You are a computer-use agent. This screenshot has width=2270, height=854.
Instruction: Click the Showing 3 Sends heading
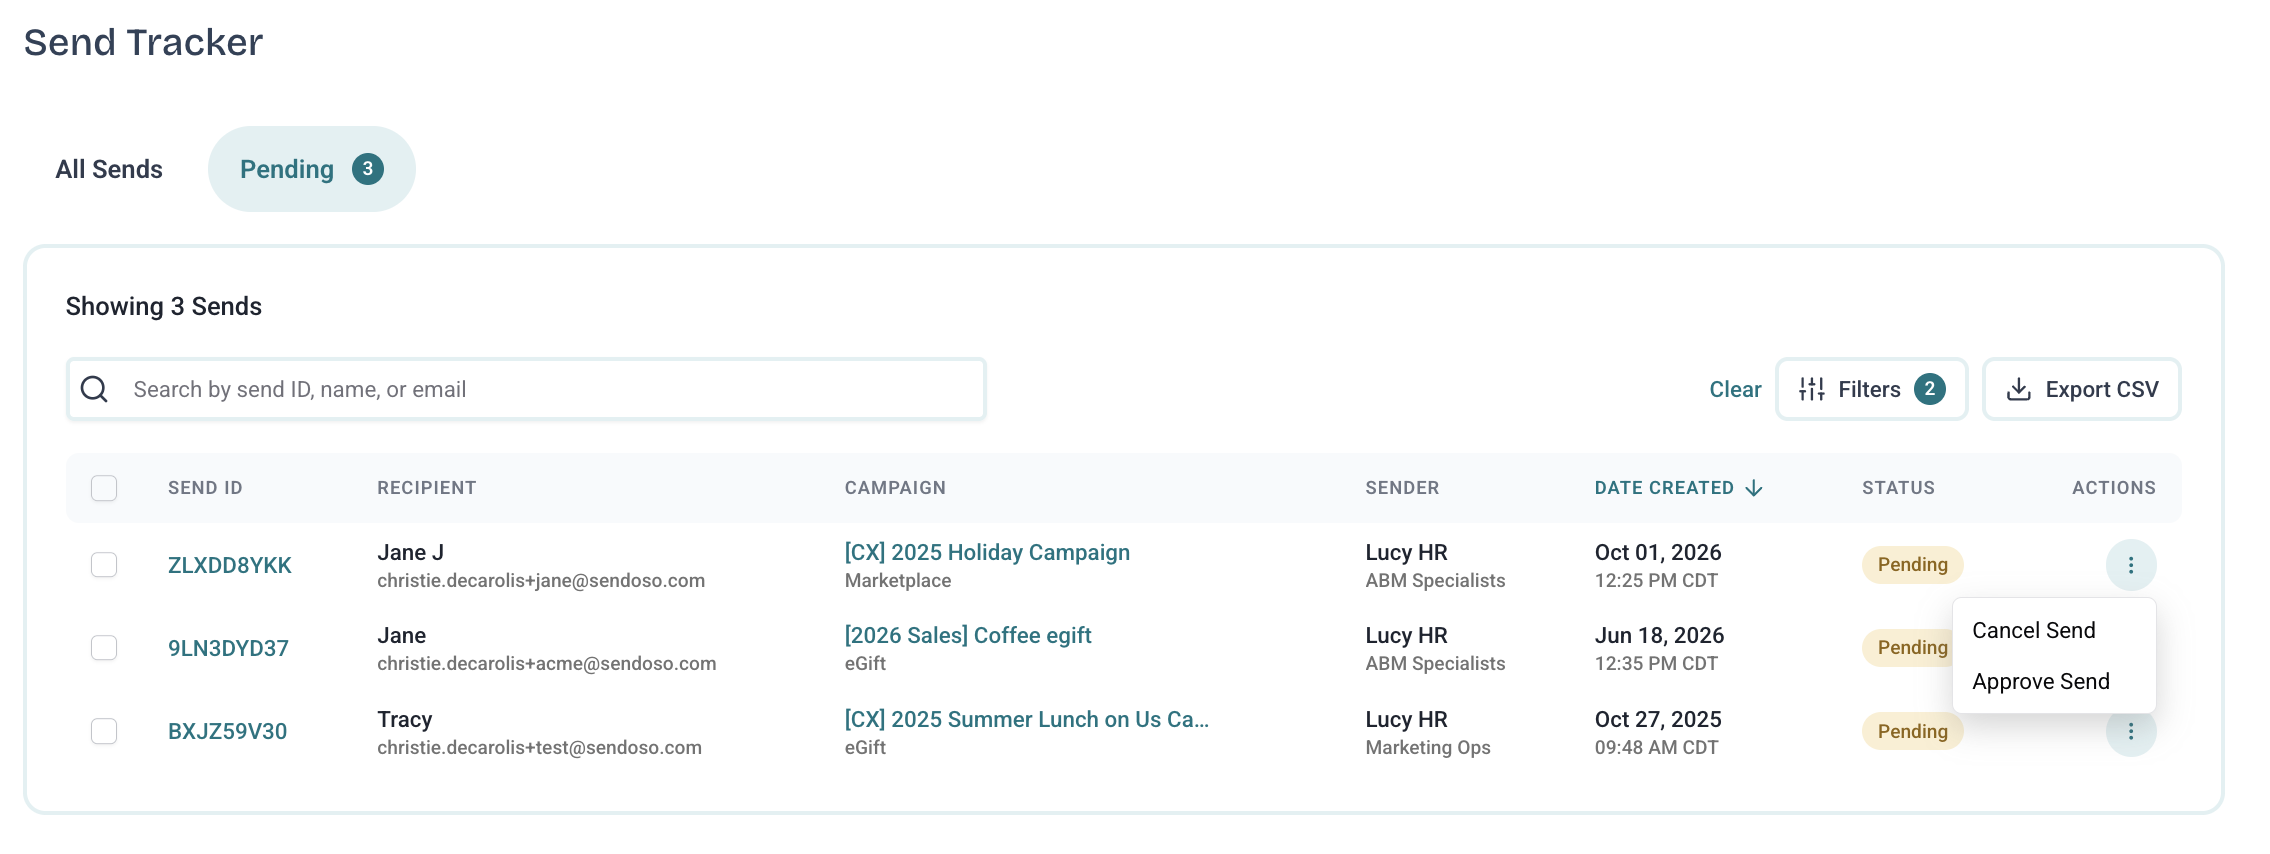pos(164,307)
